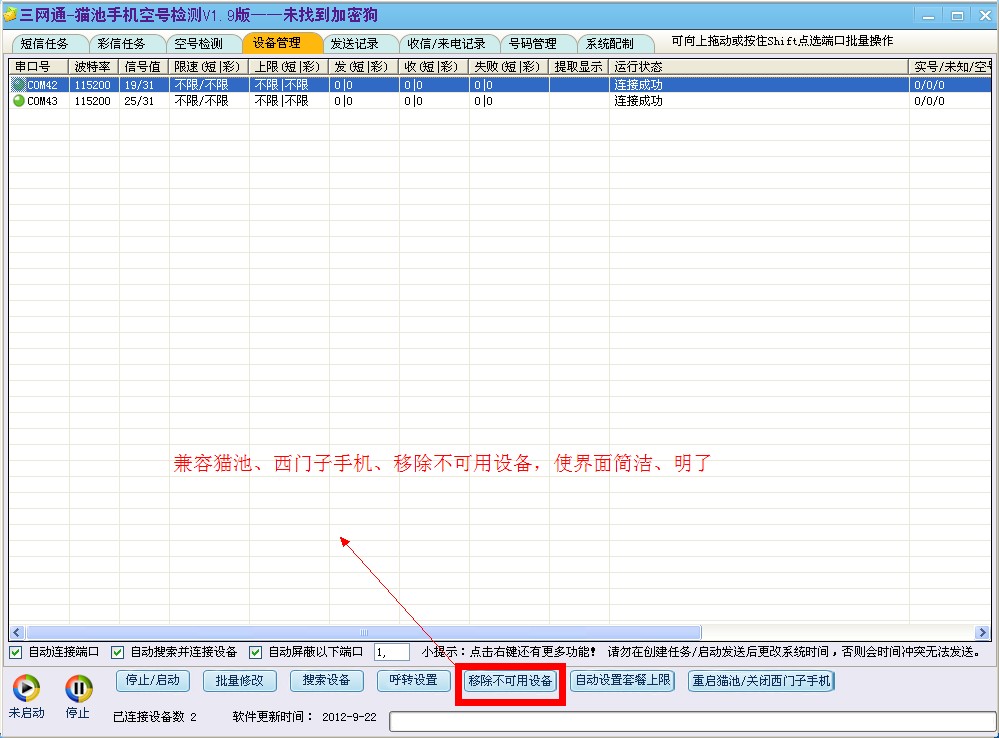Click the 连接成功 status of COM42
The width and height of the screenshot is (999, 738).
pyautogui.click(x=638, y=85)
